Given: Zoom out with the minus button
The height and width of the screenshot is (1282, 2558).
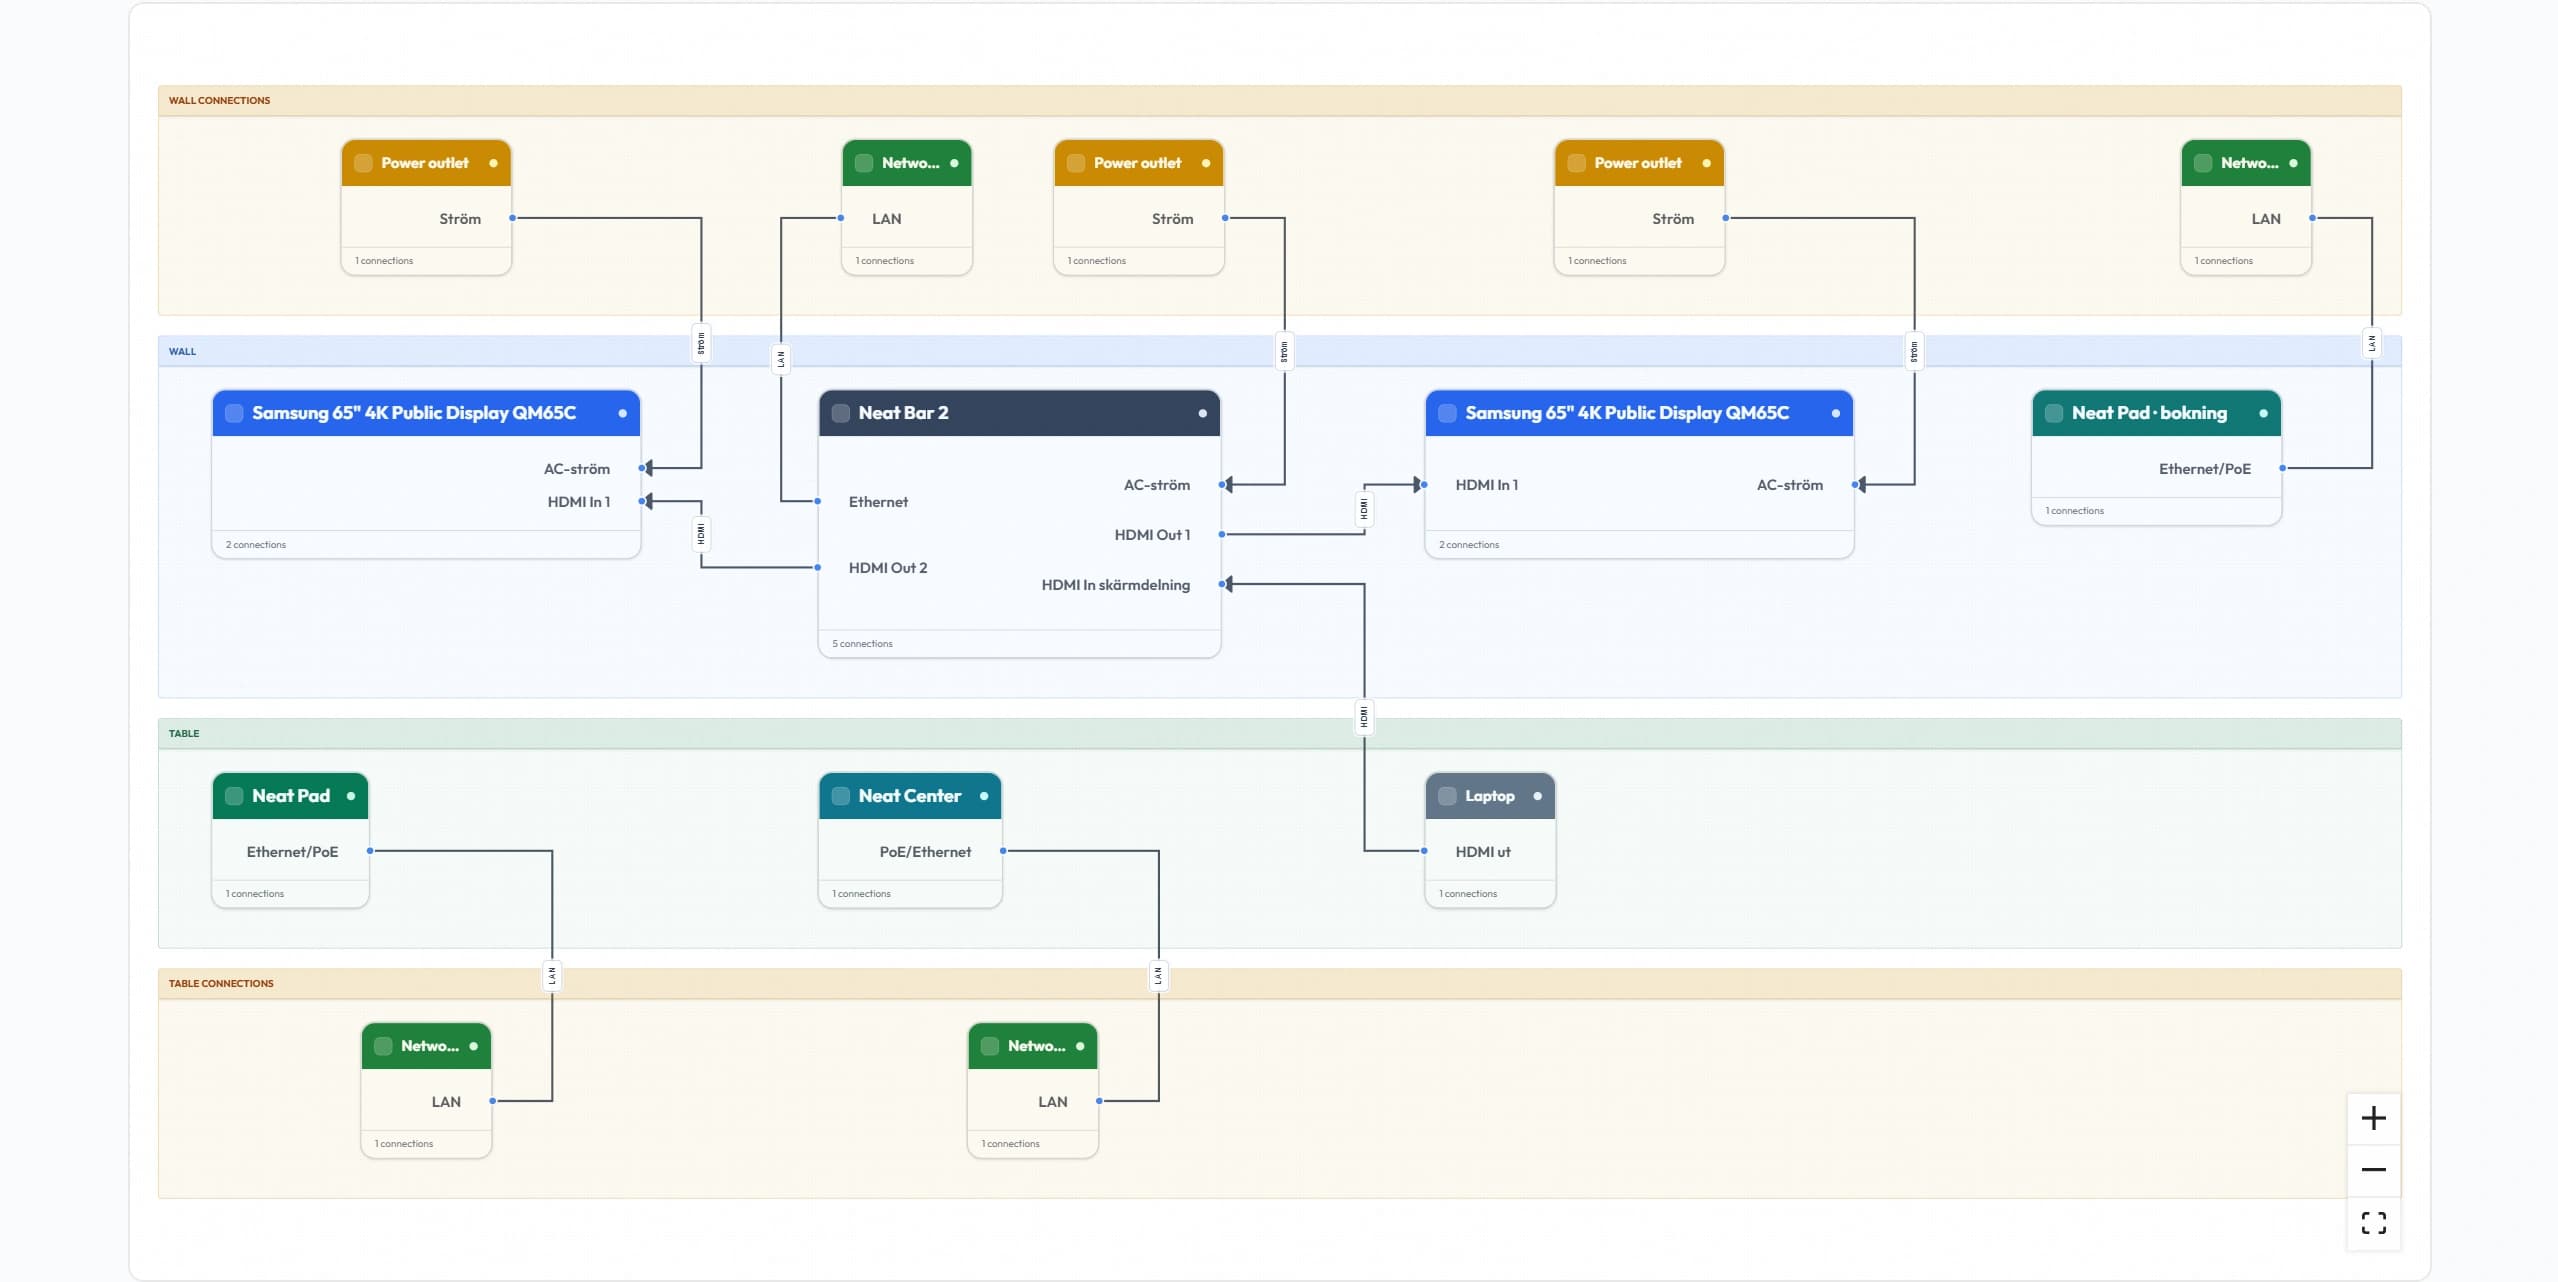Looking at the screenshot, I should [x=2373, y=1170].
